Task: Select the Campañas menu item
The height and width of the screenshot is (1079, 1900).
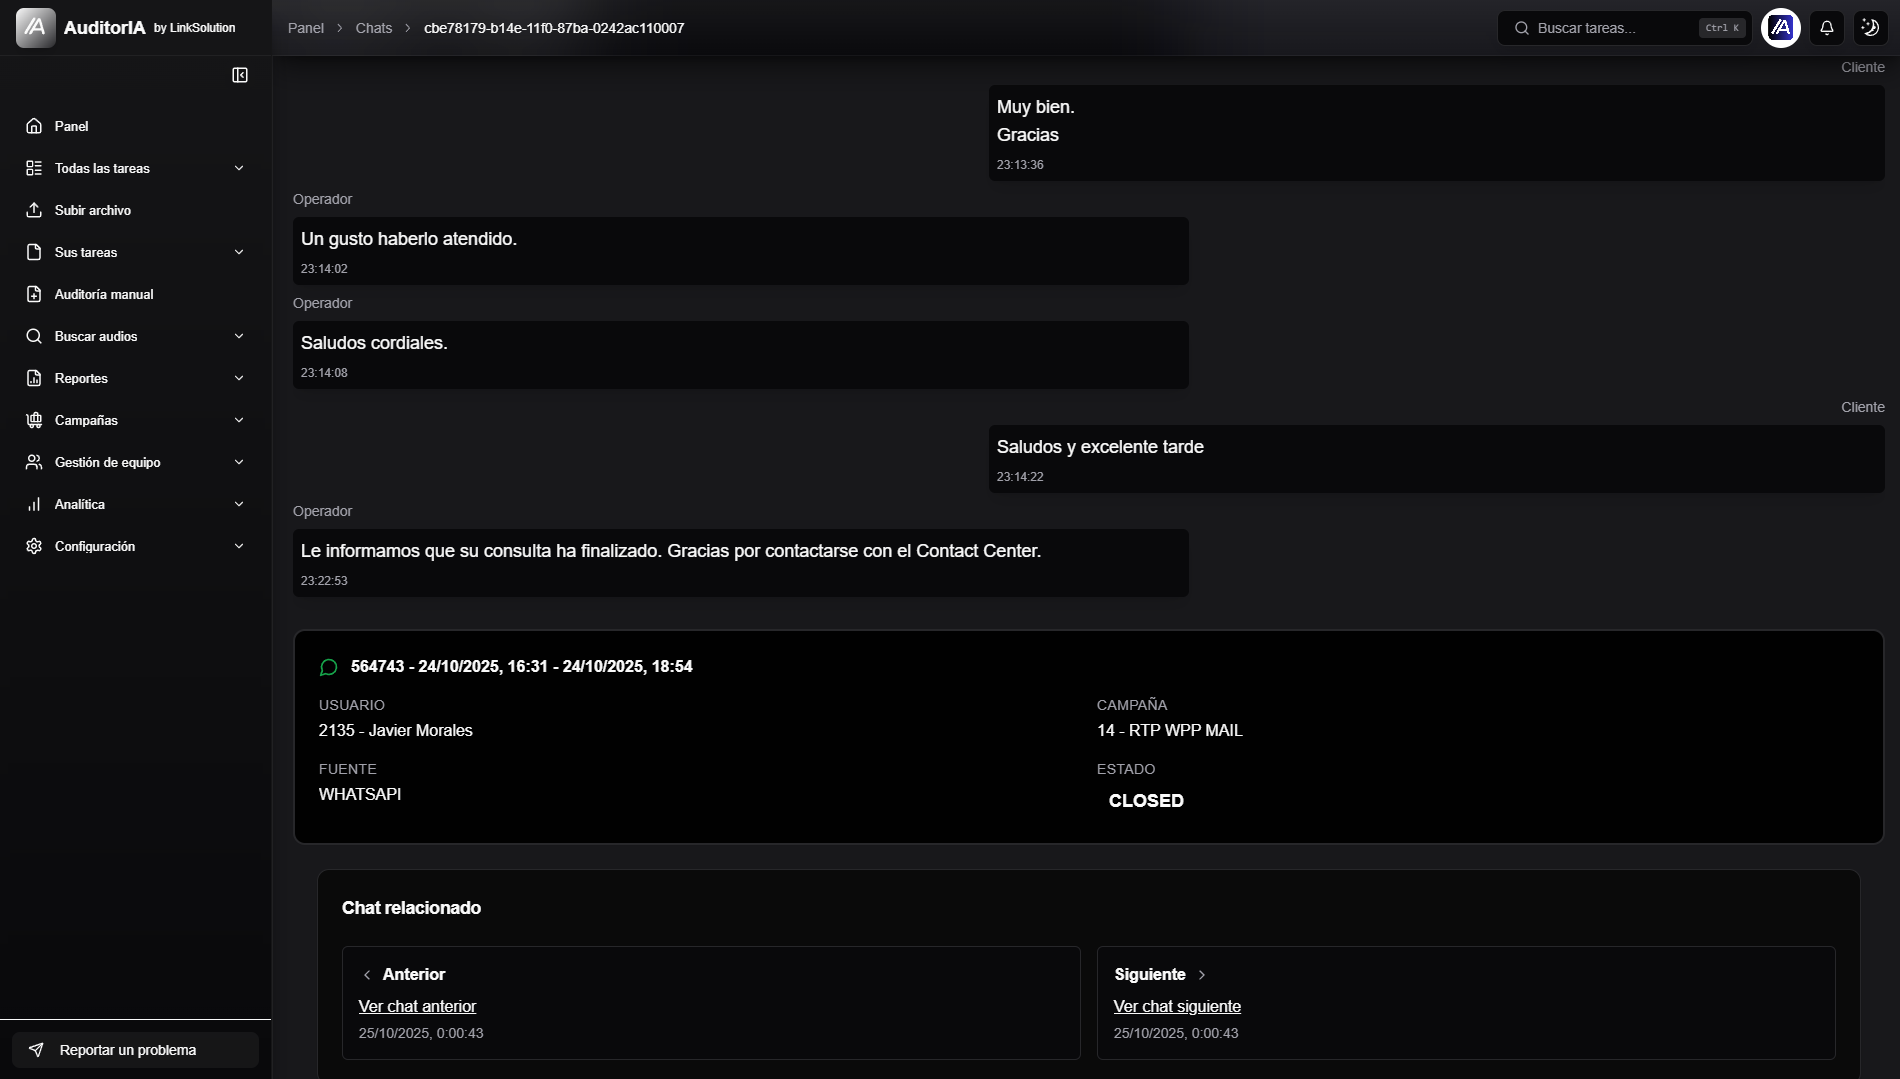Action: click(x=135, y=420)
